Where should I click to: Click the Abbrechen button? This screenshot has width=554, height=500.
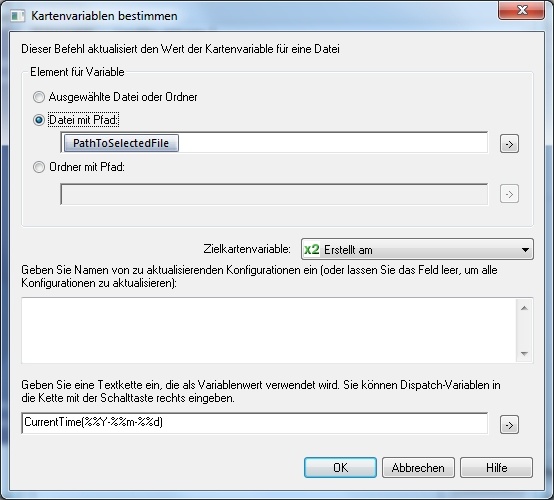(x=418, y=467)
